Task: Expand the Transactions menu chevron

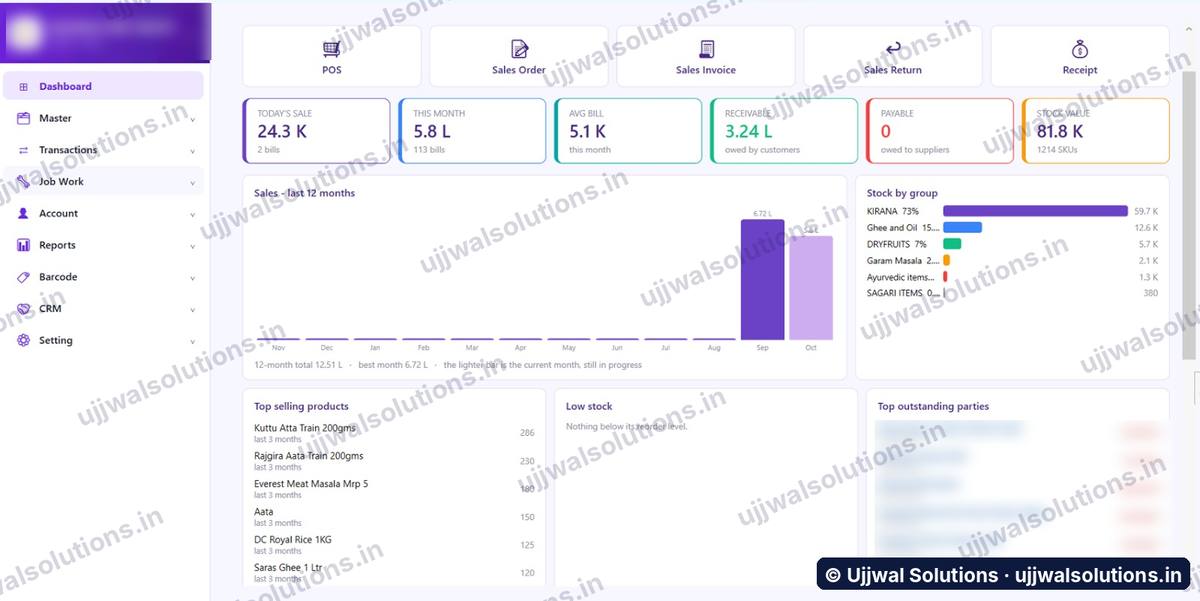Action: pos(192,152)
